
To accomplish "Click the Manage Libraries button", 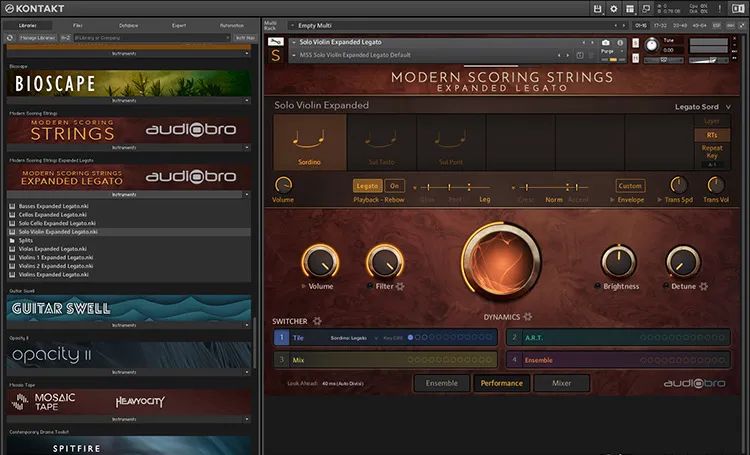I will 37,37.
